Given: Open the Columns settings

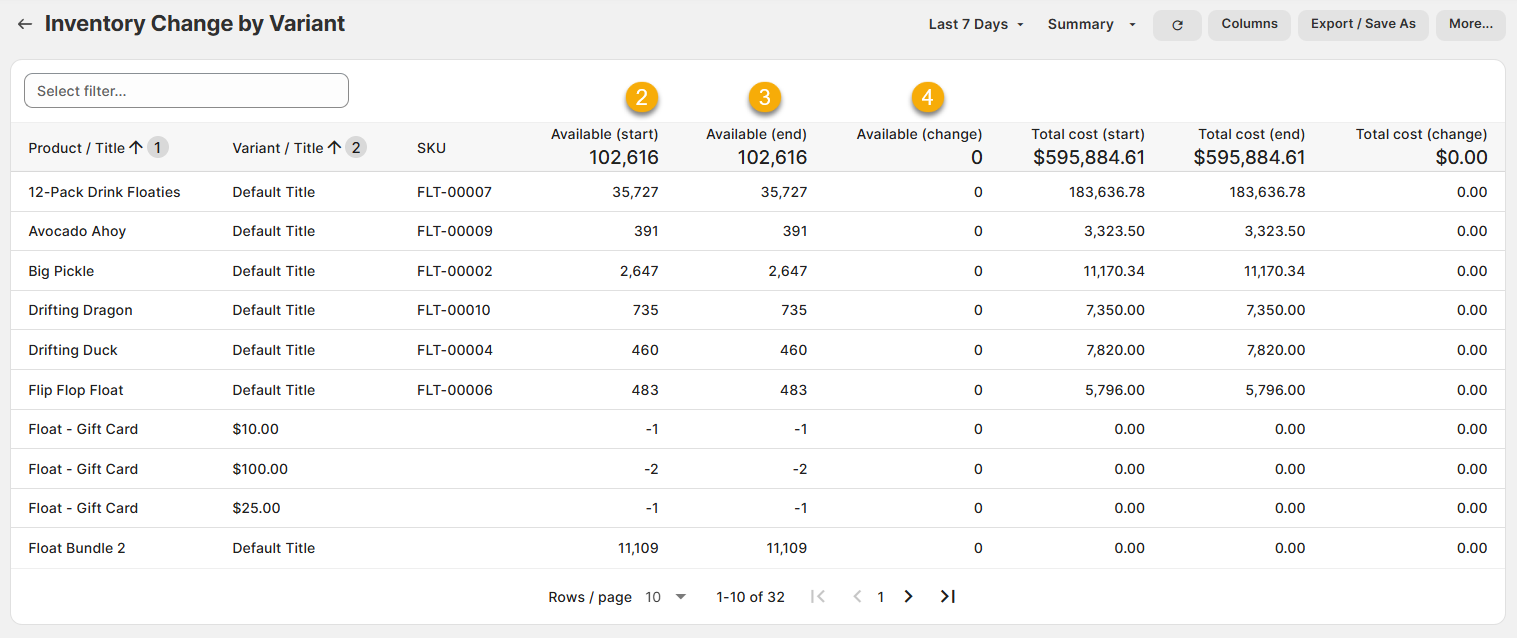Looking at the screenshot, I should pos(1249,24).
